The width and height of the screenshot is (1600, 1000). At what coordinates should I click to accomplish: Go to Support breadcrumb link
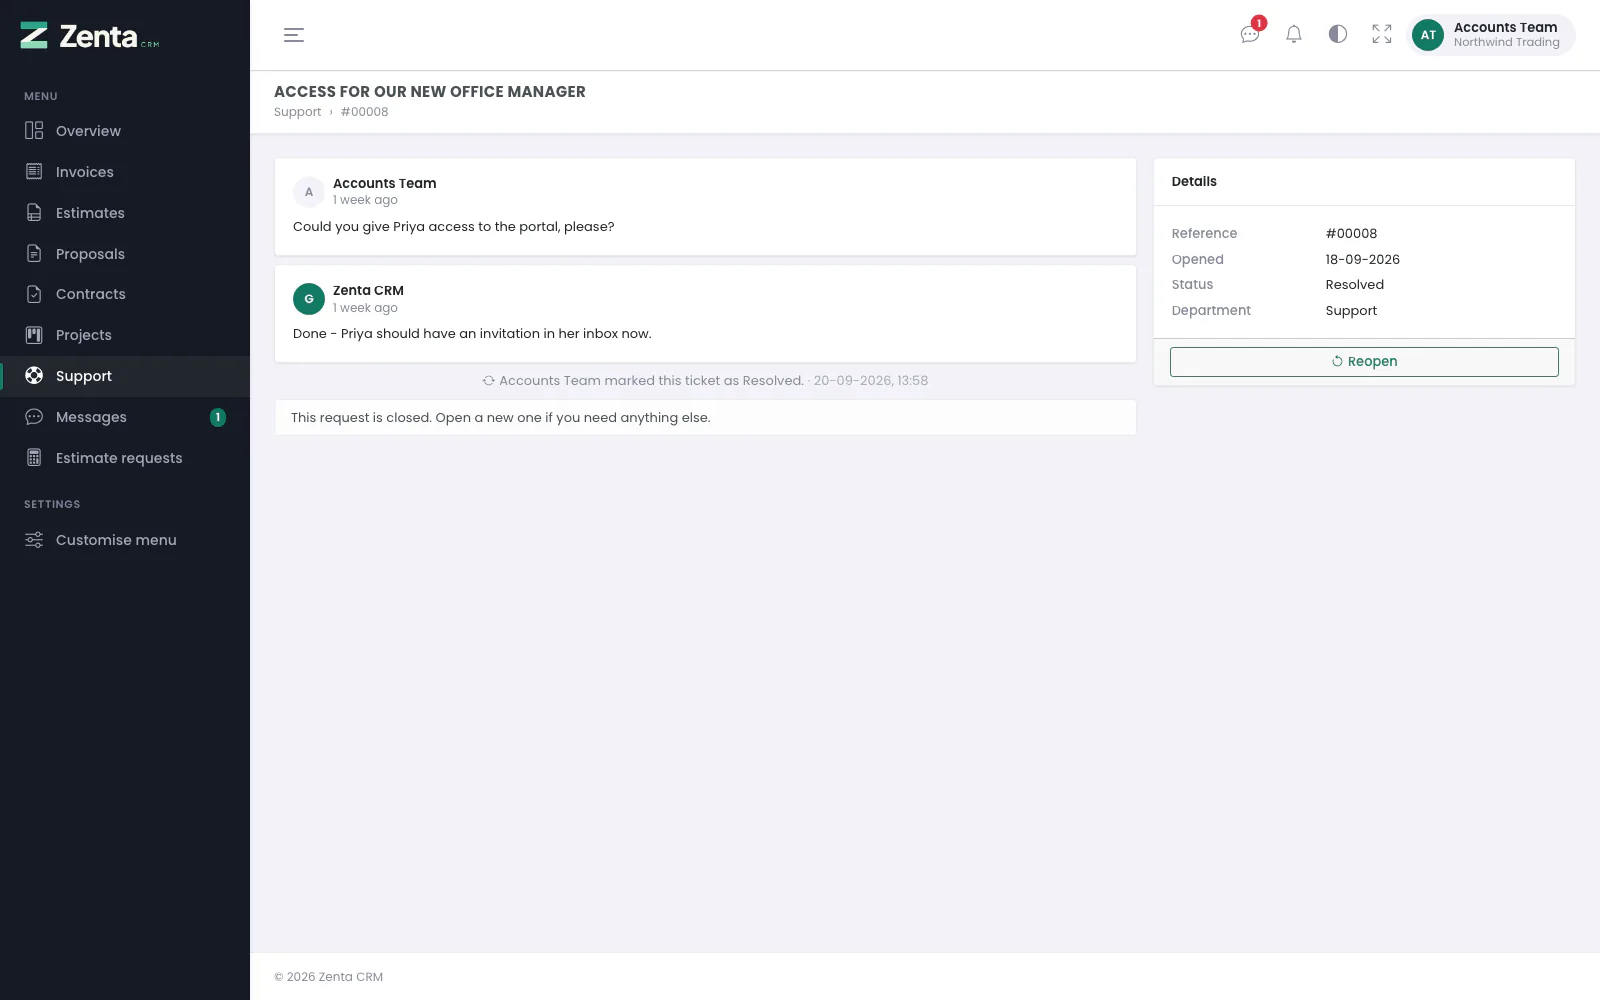point(298,112)
